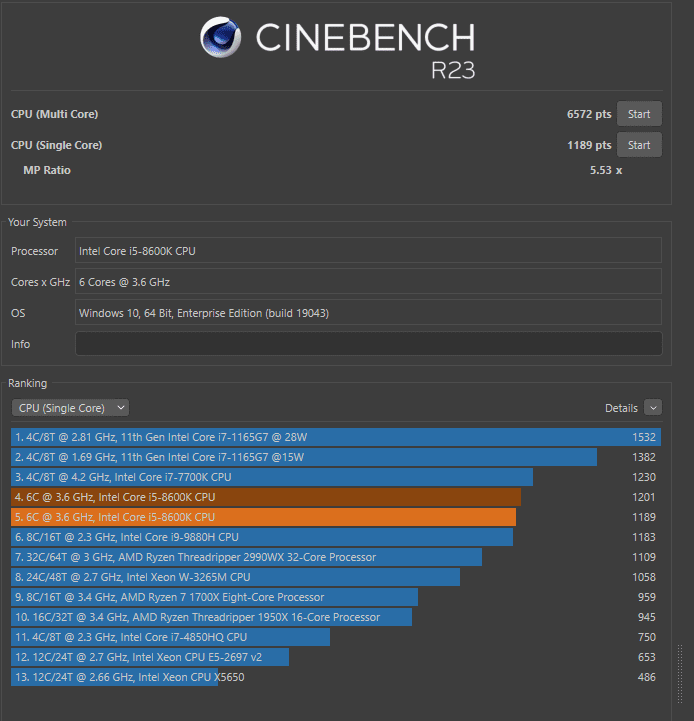
Task: Select ranking row 11 Core i7-4850HQ
Action: 336,637
